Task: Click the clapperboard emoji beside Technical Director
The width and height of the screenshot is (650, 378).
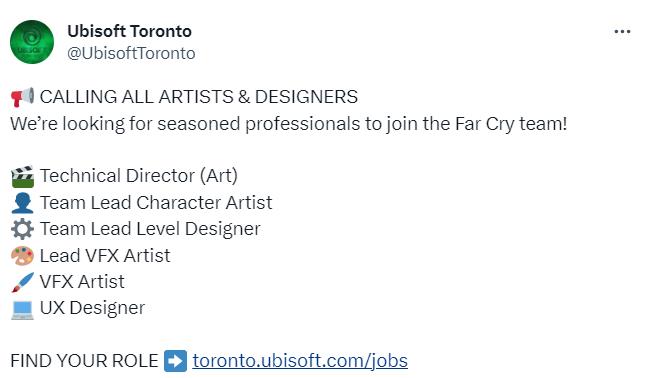Action: click(x=22, y=176)
